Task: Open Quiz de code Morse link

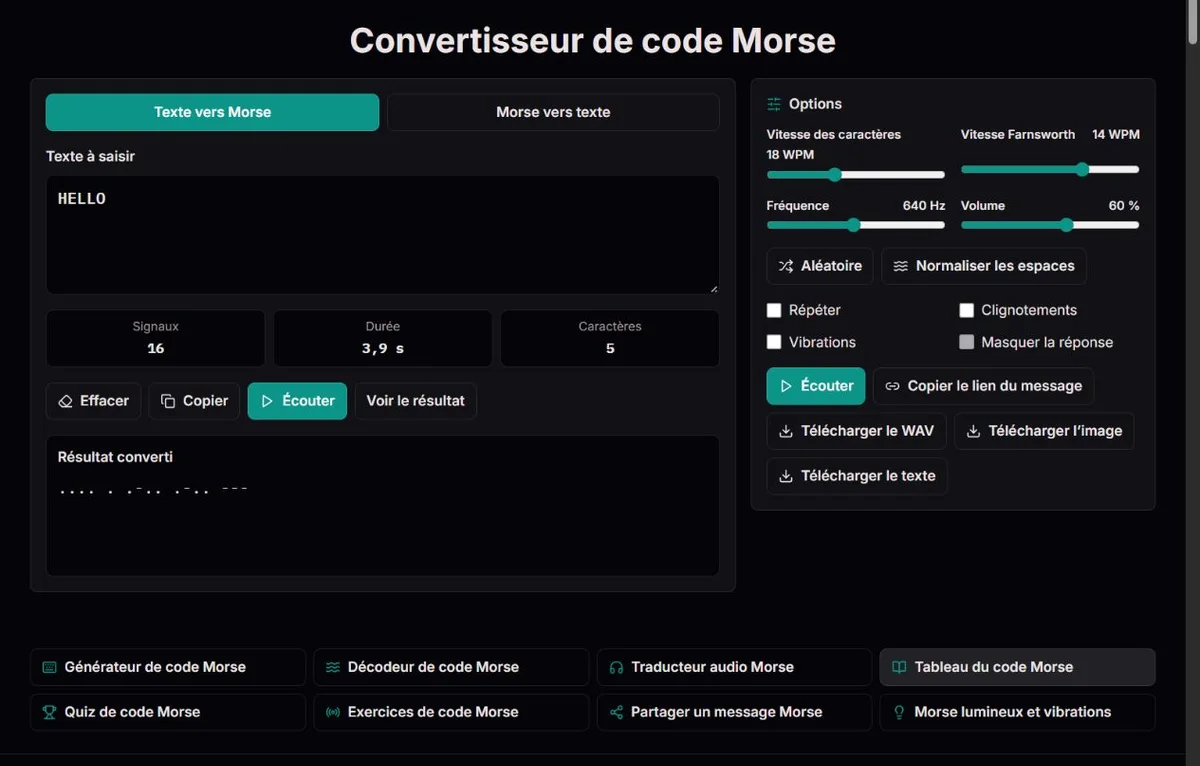Action: [x=168, y=712]
